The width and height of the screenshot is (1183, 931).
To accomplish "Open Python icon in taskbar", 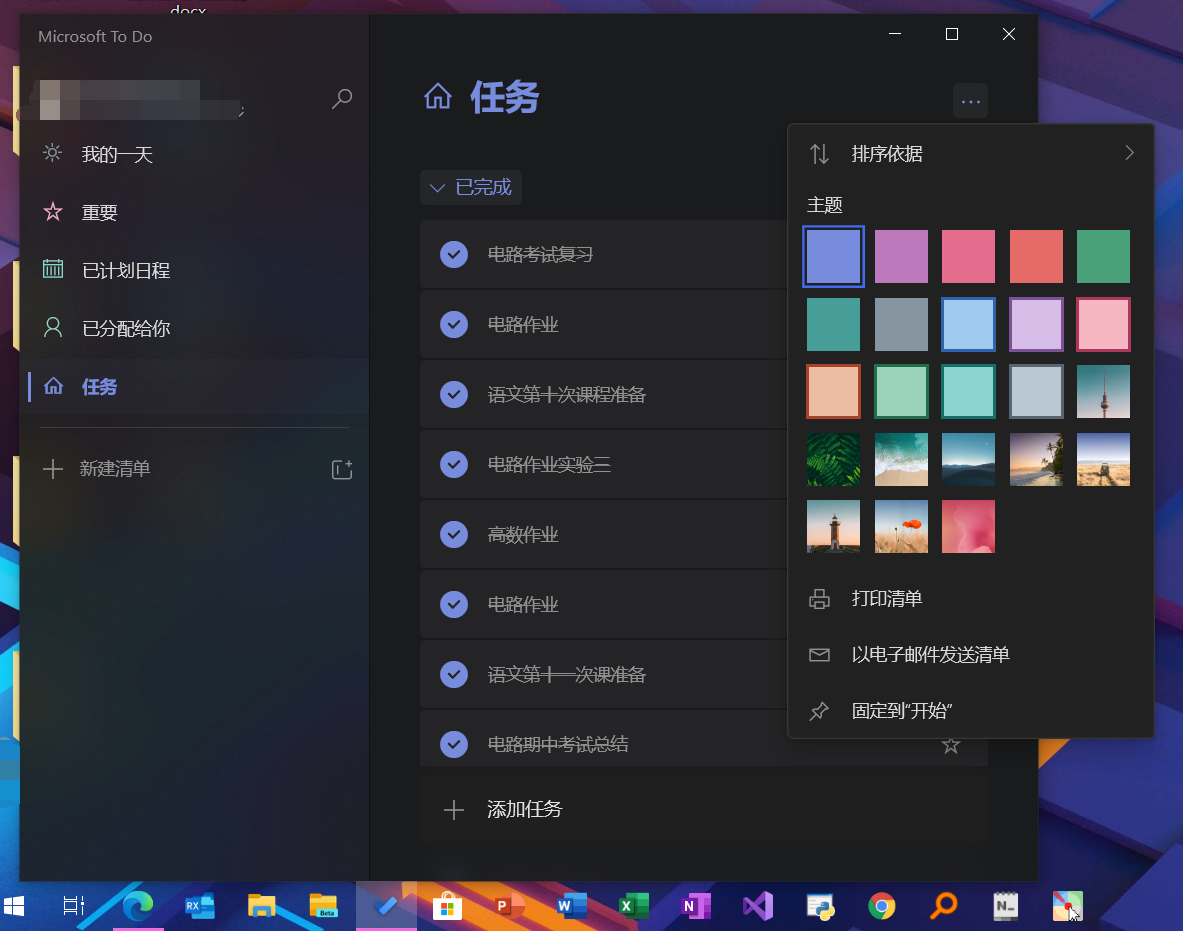I will tap(819, 905).
